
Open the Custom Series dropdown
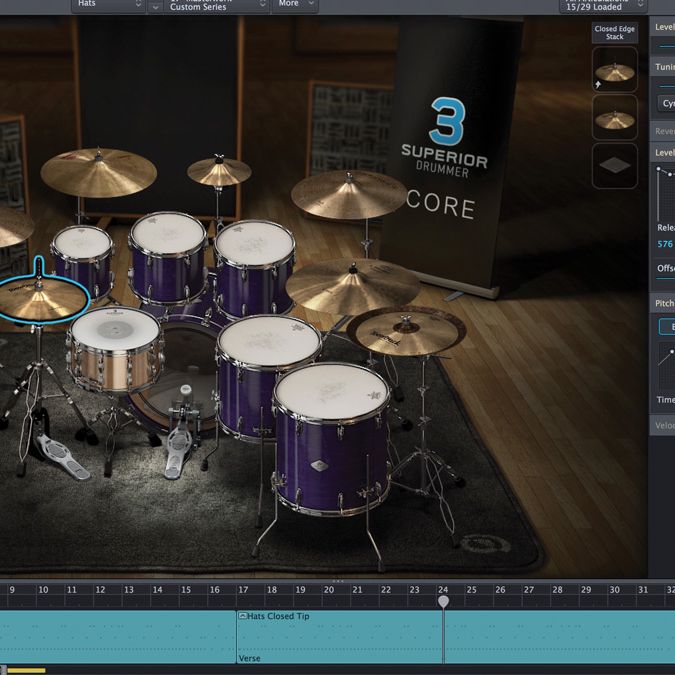pos(215,6)
